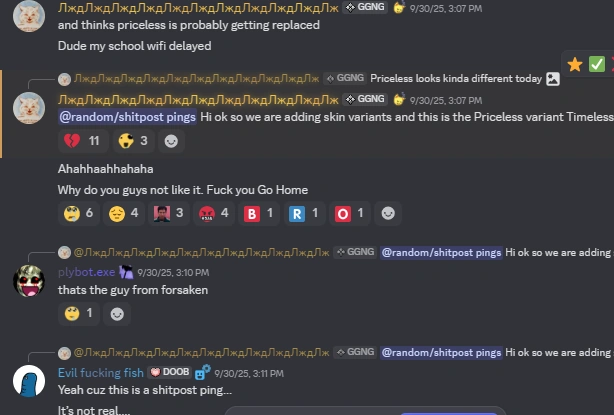Screen dimensions: 614x415
Task: Add the star reaction from hover toolbar
Action: (x=574, y=65)
